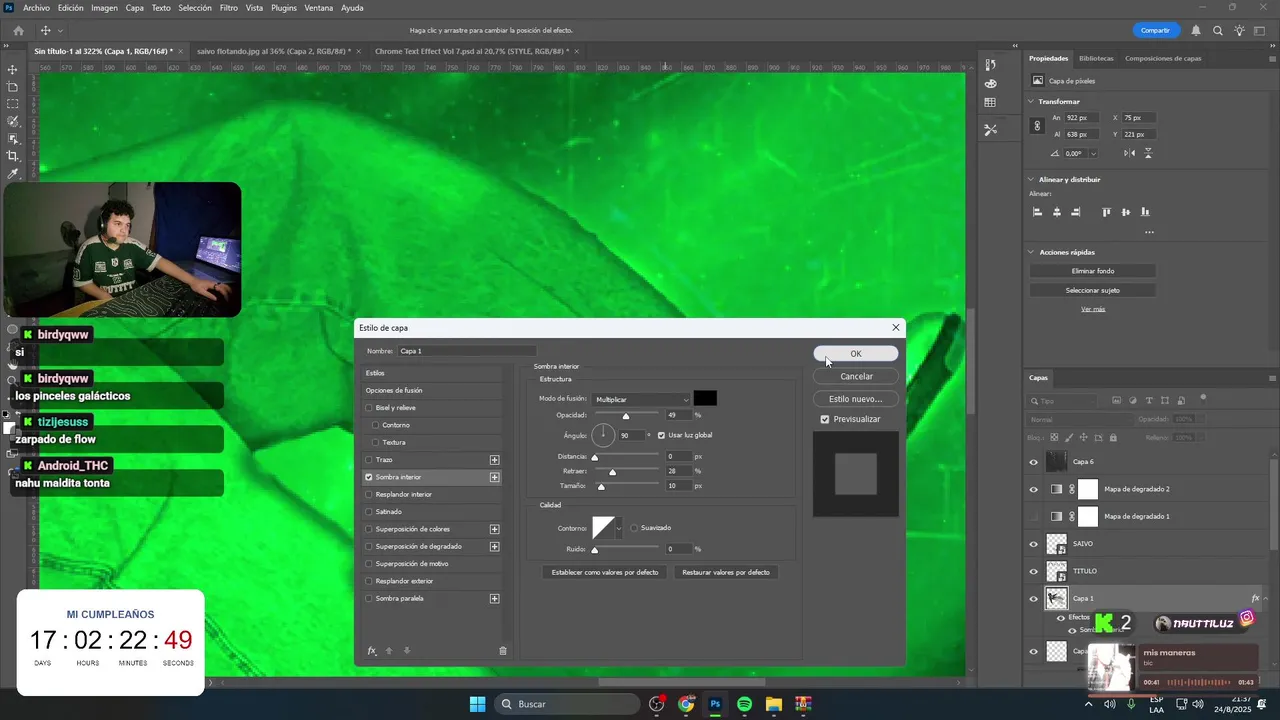Viewport: 1280px width, 720px height.
Task: Align horizontal centers in Properties panel
Action: tap(1057, 212)
